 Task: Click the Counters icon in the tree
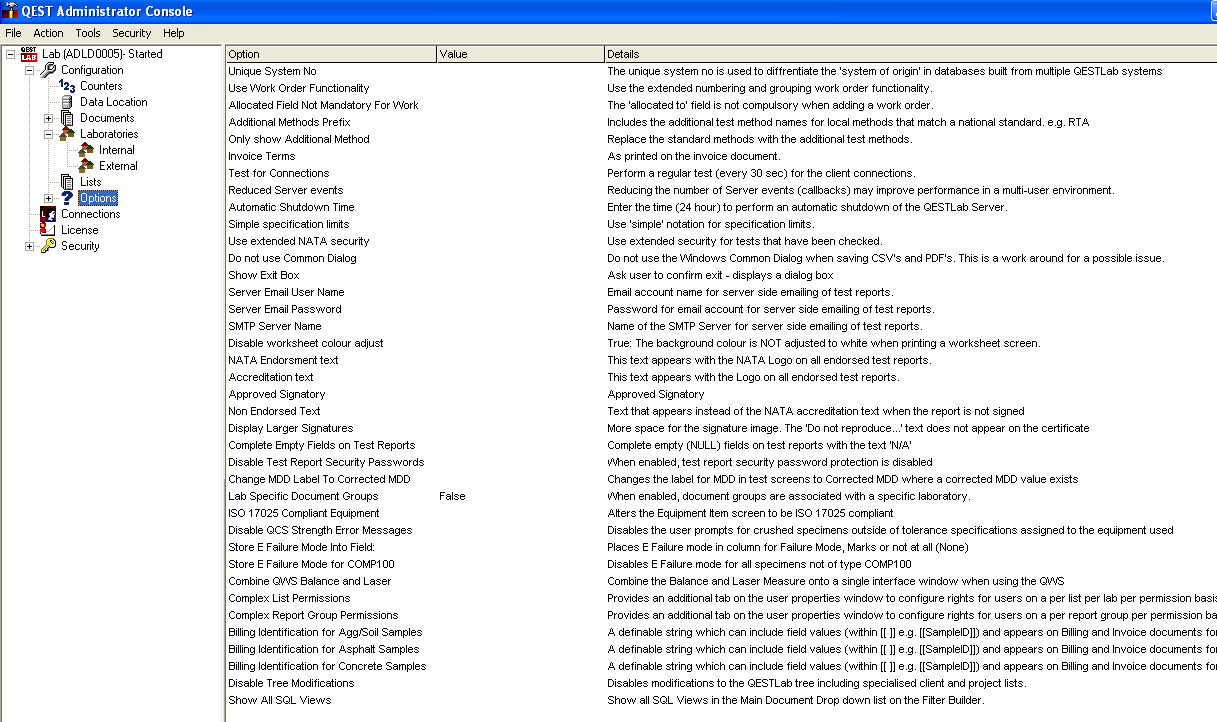click(67, 86)
